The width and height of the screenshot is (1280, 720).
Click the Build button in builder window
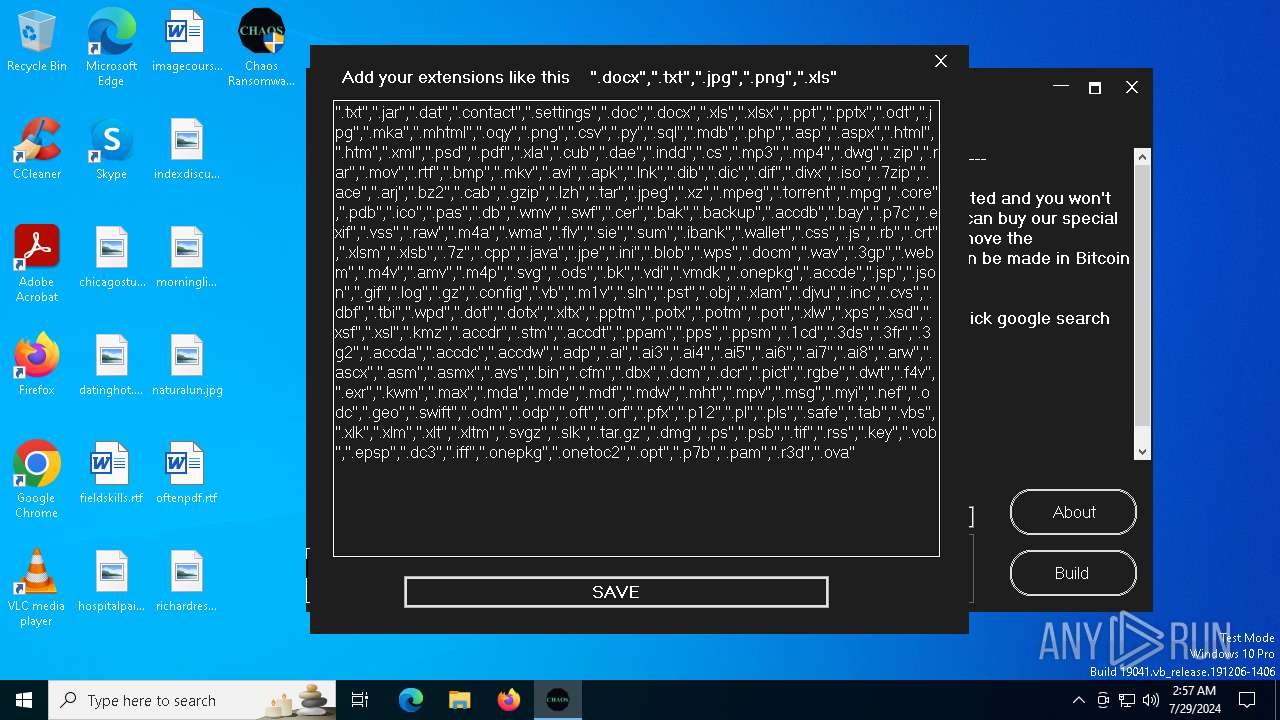[1073, 573]
